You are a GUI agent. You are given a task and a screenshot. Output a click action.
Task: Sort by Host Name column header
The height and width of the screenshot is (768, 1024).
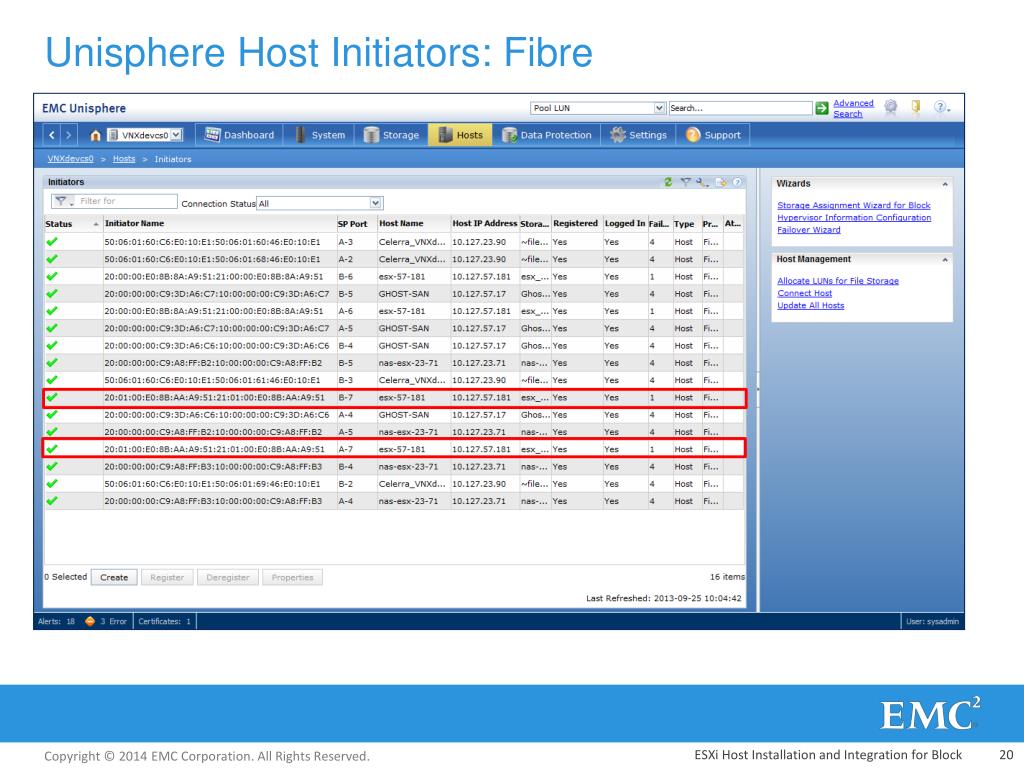click(x=414, y=224)
